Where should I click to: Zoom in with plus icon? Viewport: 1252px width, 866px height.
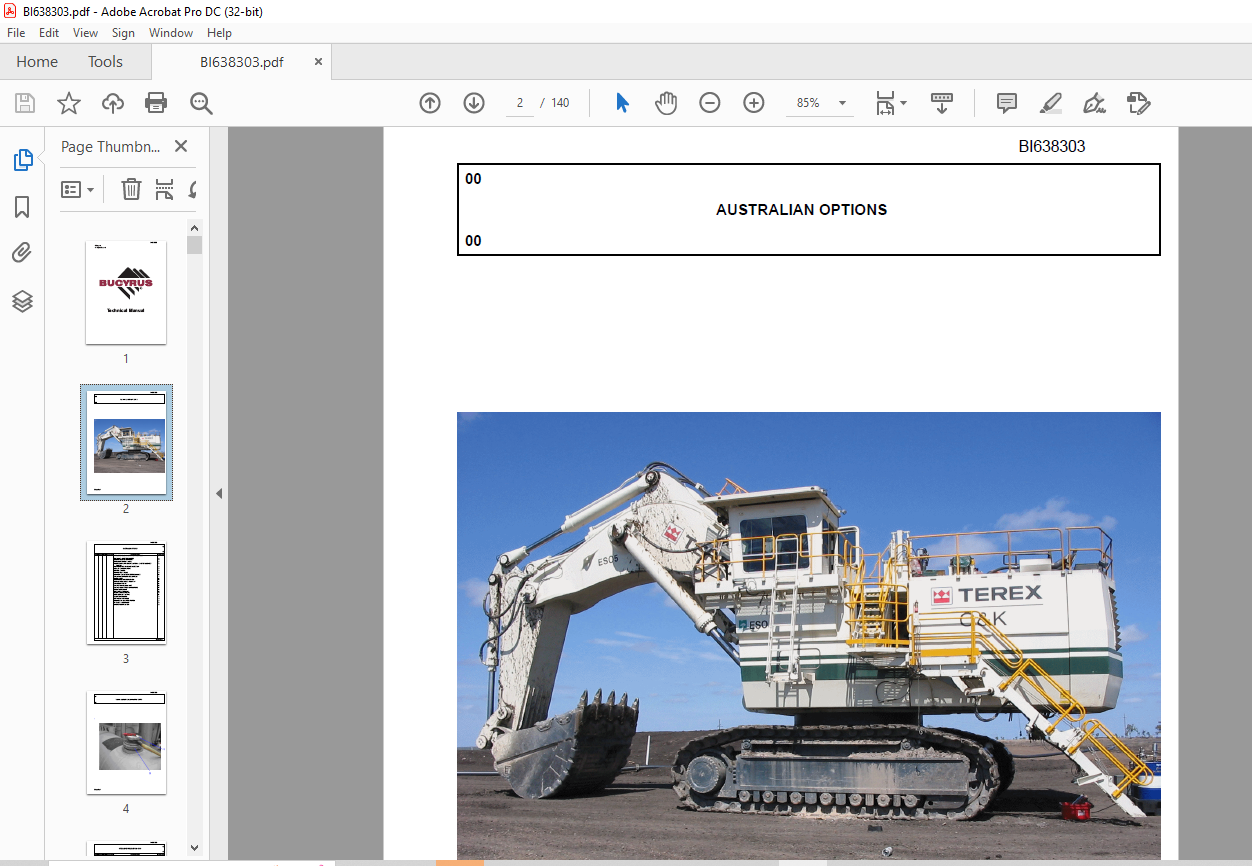click(754, 103)
